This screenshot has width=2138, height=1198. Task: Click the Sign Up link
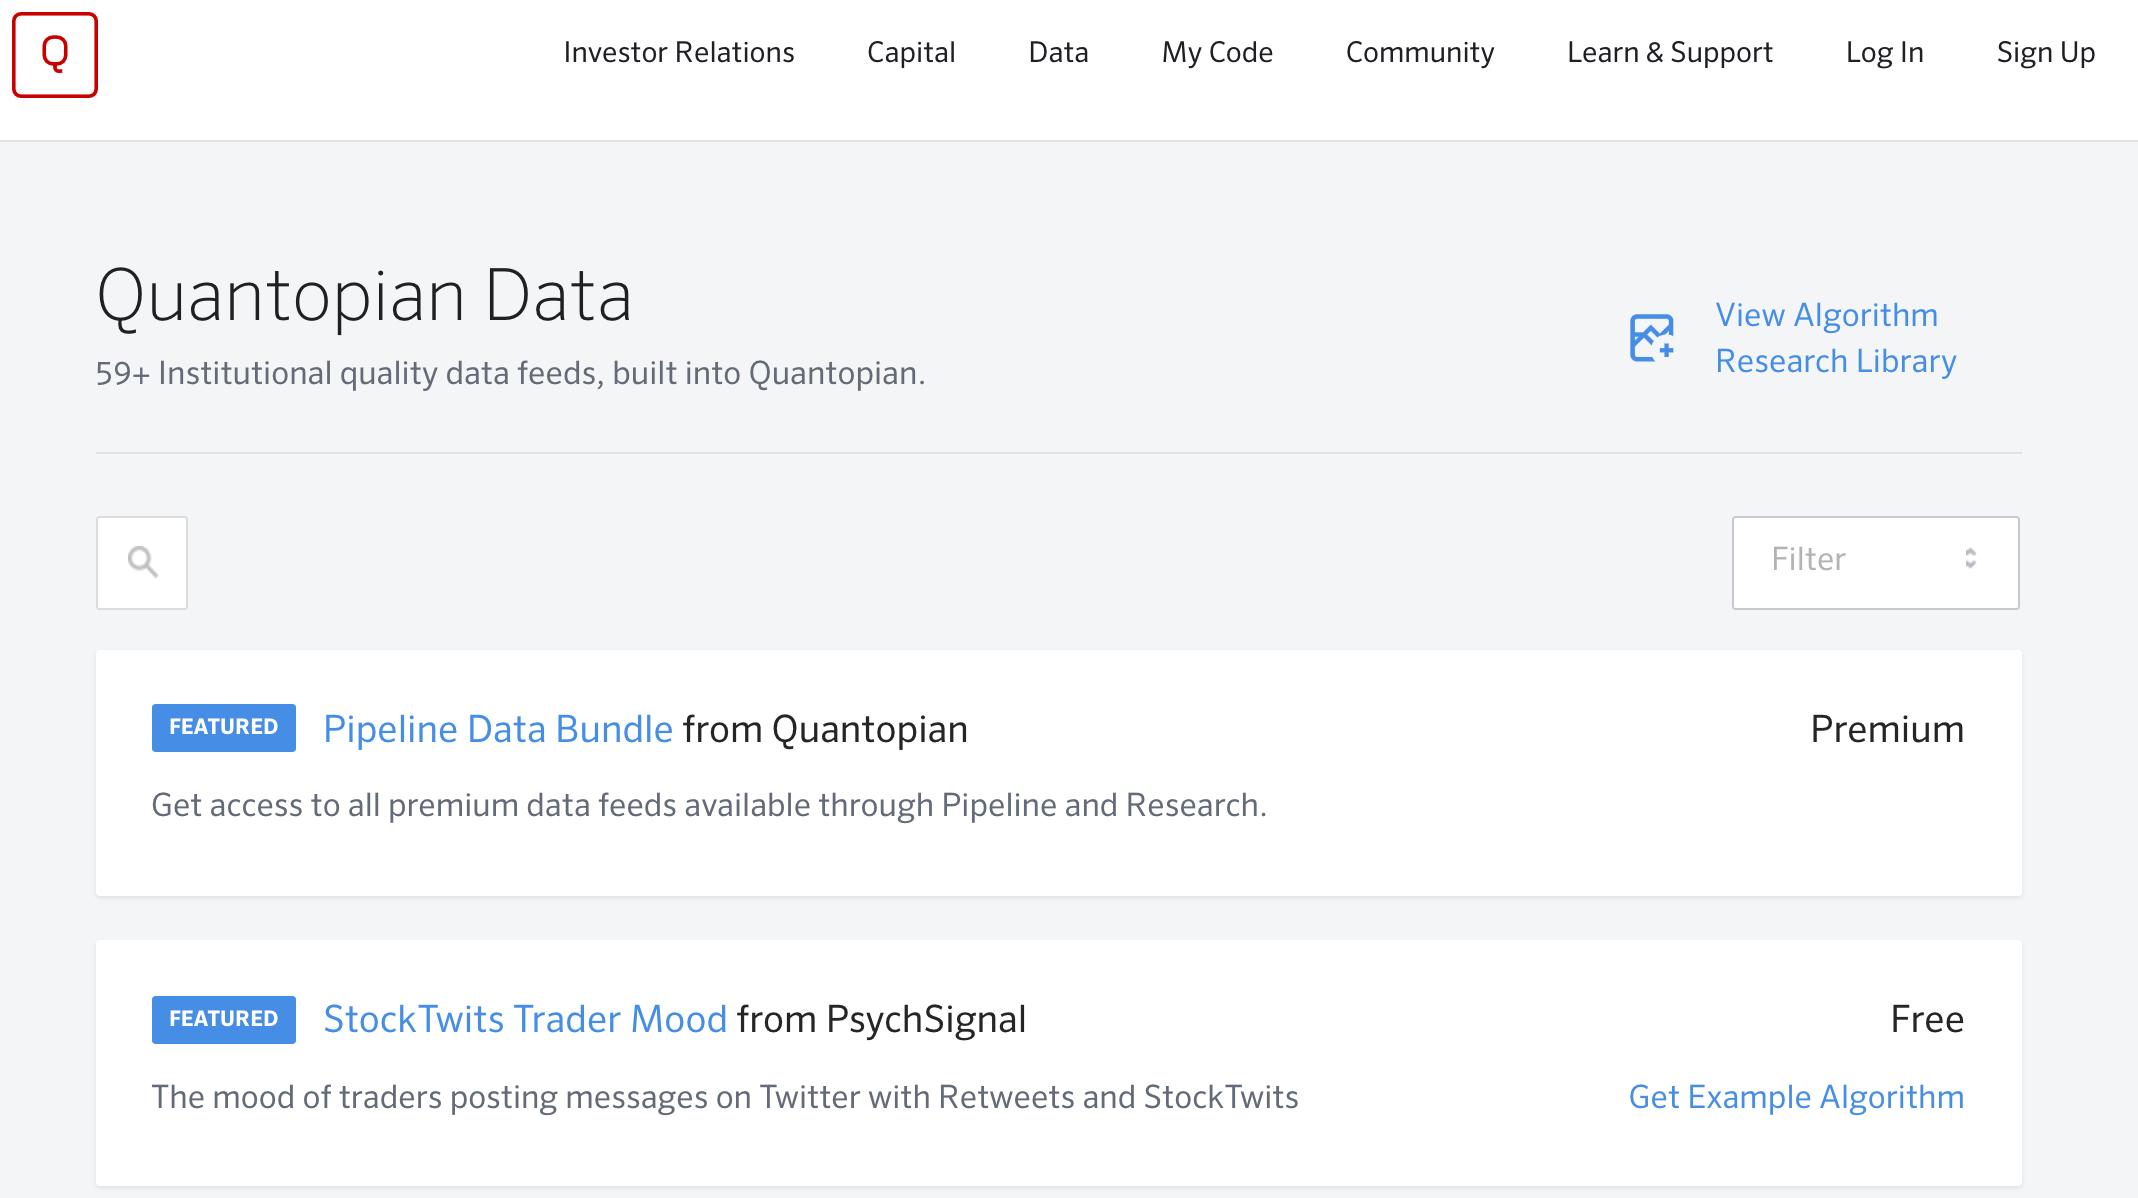click(x=2046, y=52)
